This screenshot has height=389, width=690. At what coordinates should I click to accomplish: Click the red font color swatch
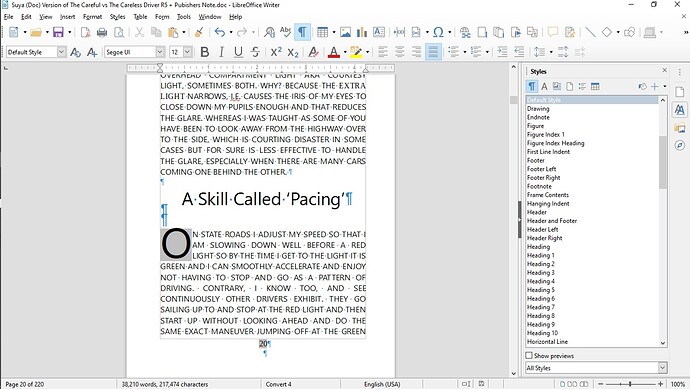[x=334, y=52]
